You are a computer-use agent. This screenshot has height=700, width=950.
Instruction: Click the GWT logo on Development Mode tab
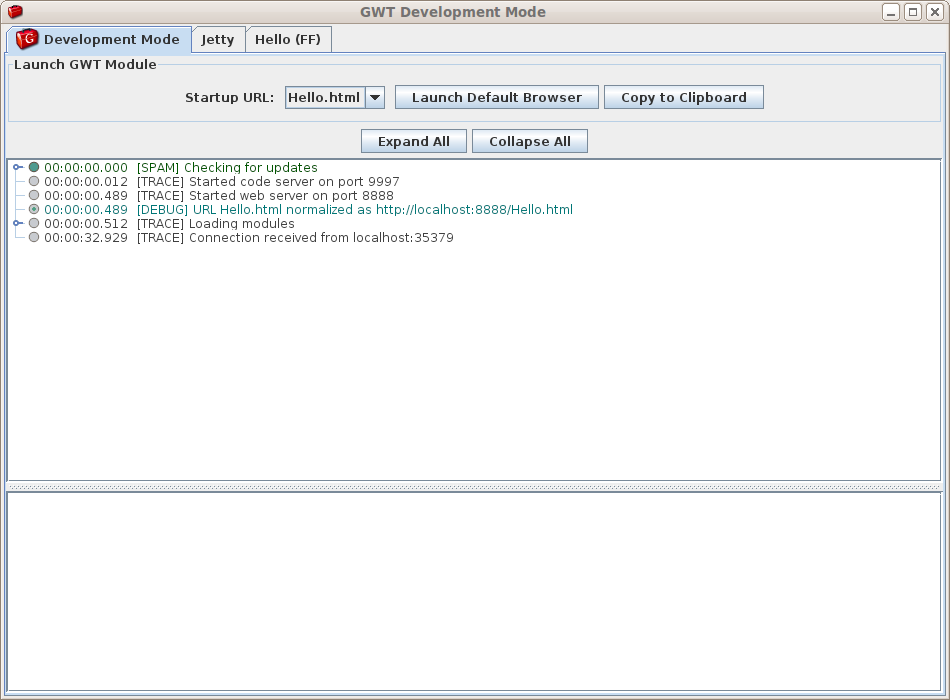(x=27, y=39)
